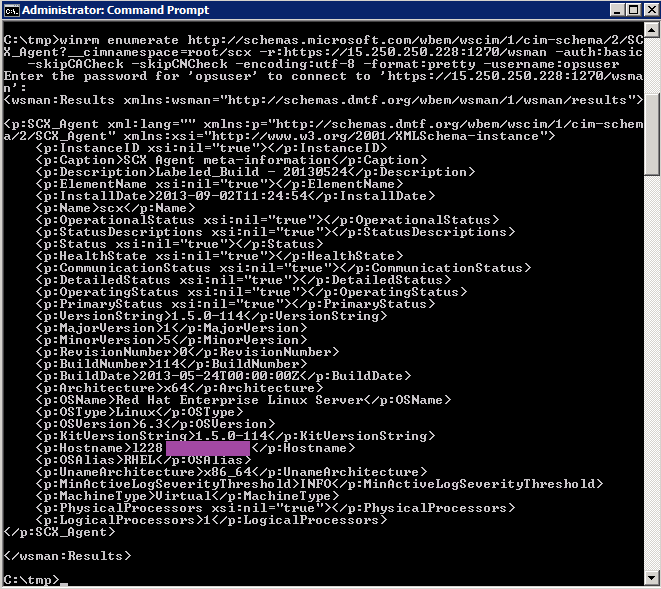Click the Hostname line starting 'l228'
The height and width of the screenshot is (589, 661).
(195, 448)
